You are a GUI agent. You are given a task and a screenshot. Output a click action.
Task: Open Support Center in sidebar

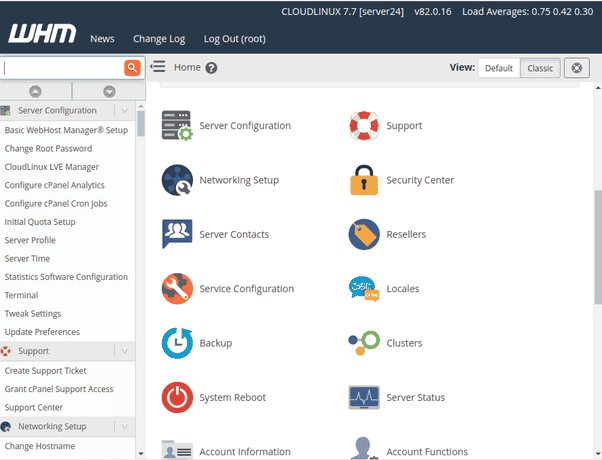pos(33,407)
